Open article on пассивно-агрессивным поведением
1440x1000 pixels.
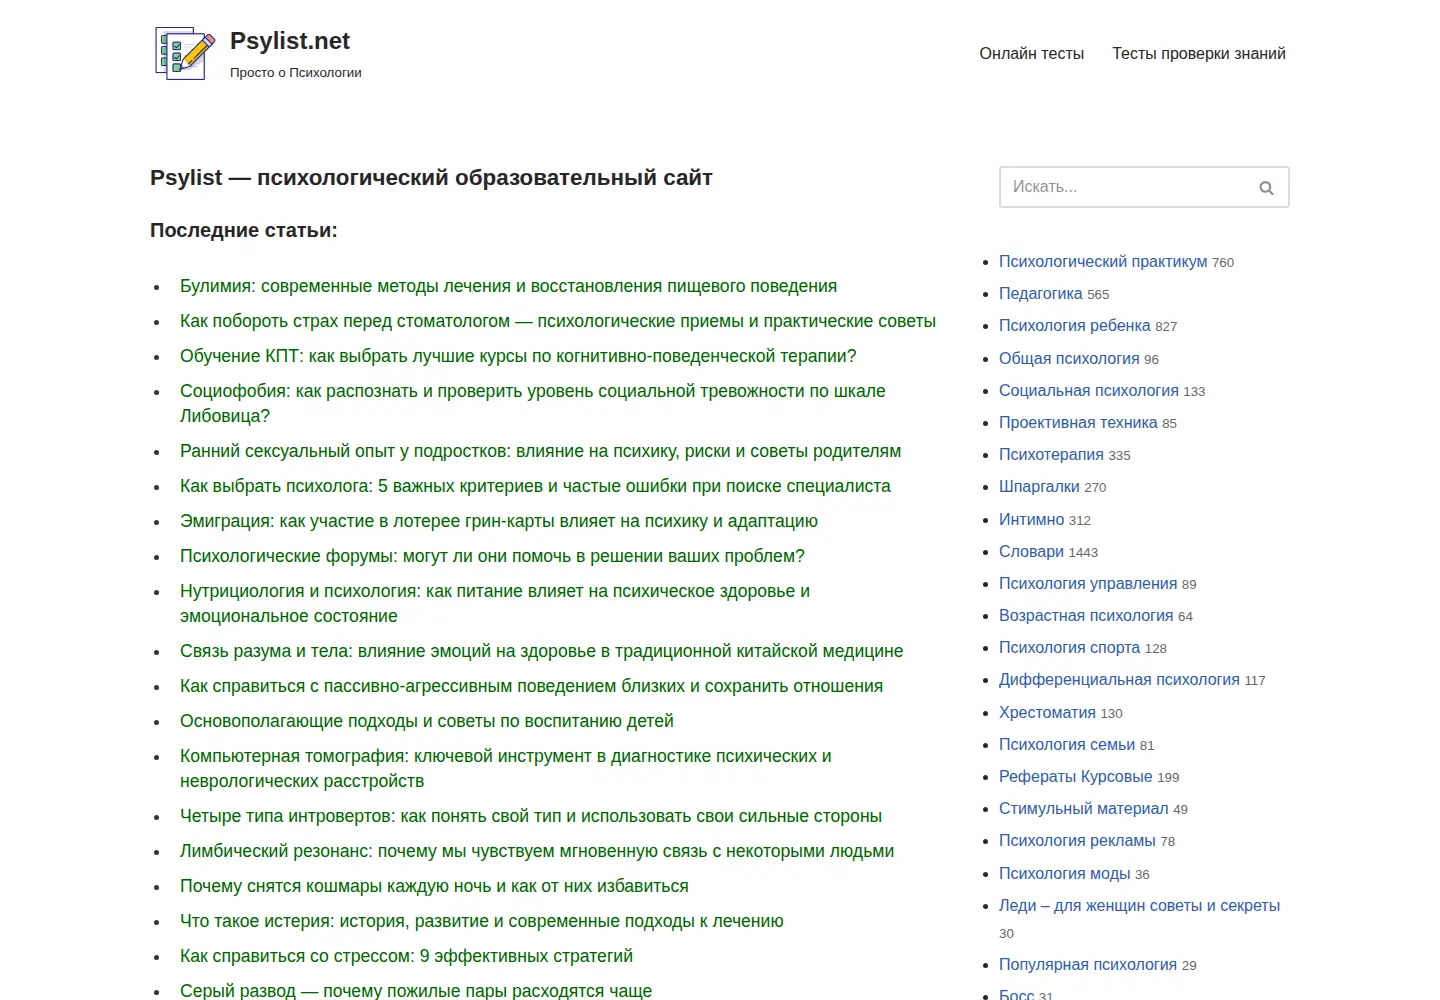pos(531,686)
